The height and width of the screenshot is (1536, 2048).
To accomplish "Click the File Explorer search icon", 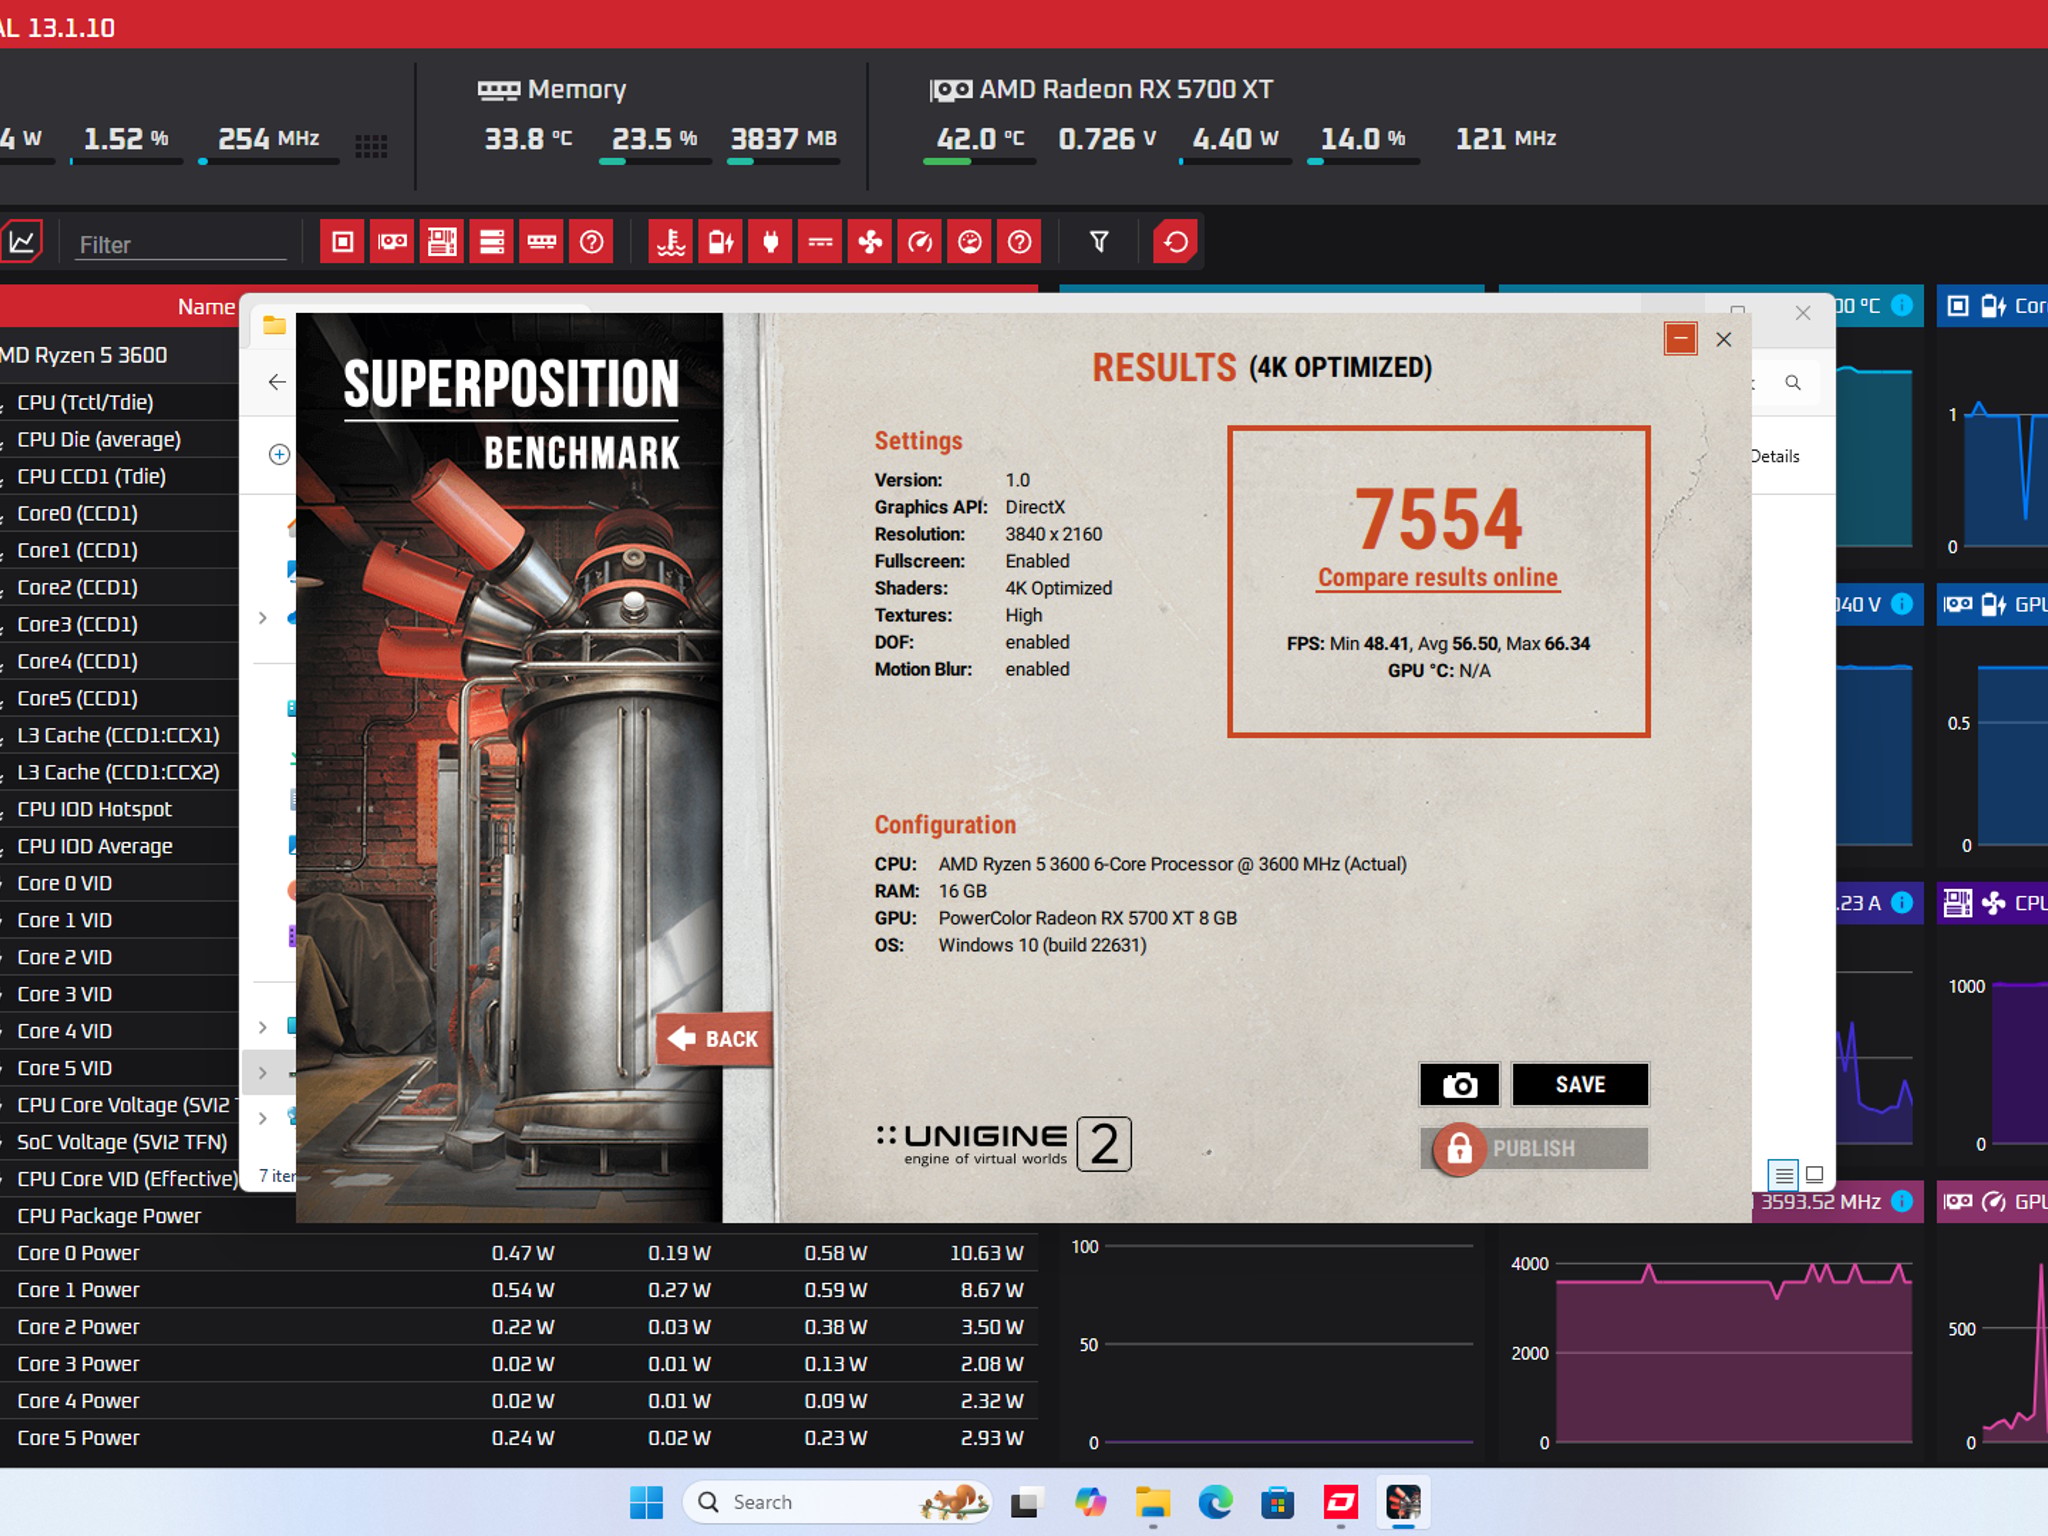I will click(x=1793, y=383).
